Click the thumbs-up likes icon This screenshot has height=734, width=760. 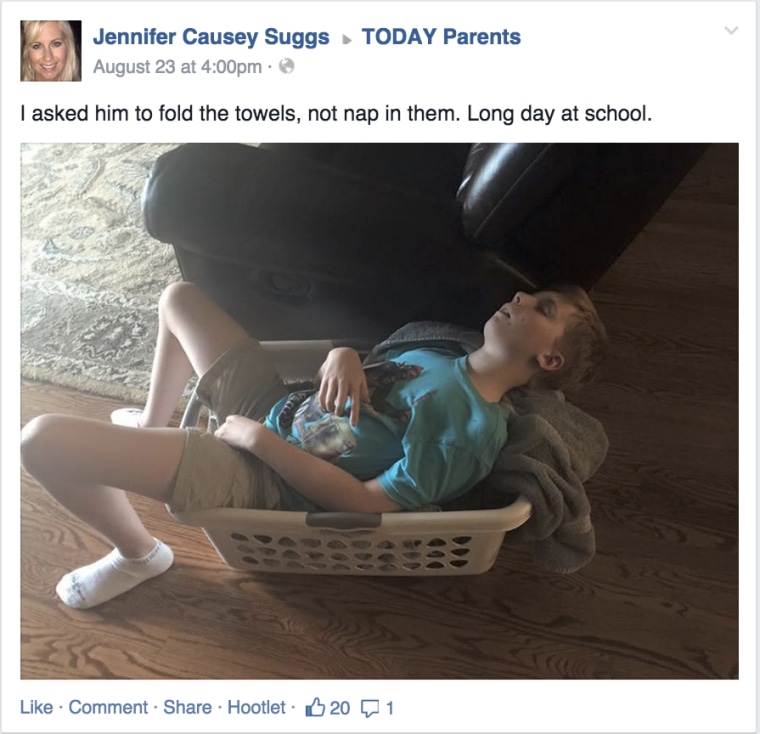pos(315,707)
